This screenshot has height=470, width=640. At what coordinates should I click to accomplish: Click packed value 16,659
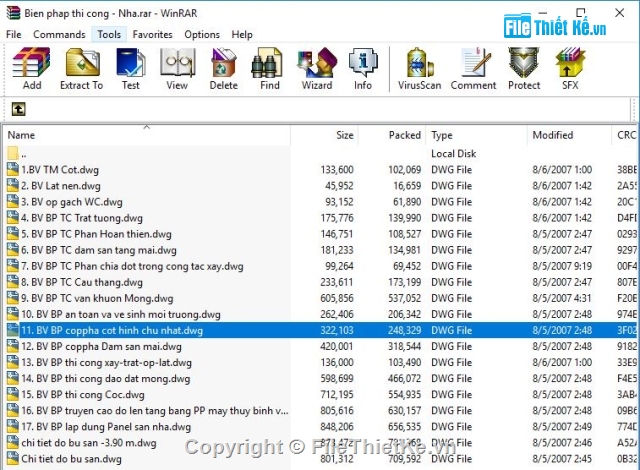407,186
